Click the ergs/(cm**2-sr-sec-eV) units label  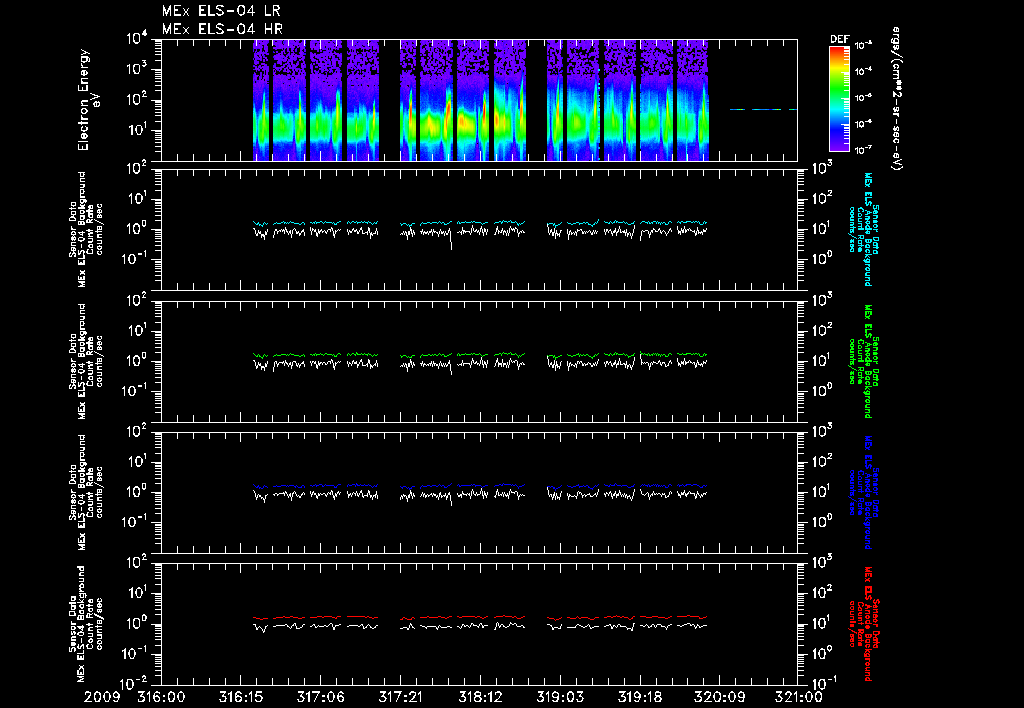896,99
